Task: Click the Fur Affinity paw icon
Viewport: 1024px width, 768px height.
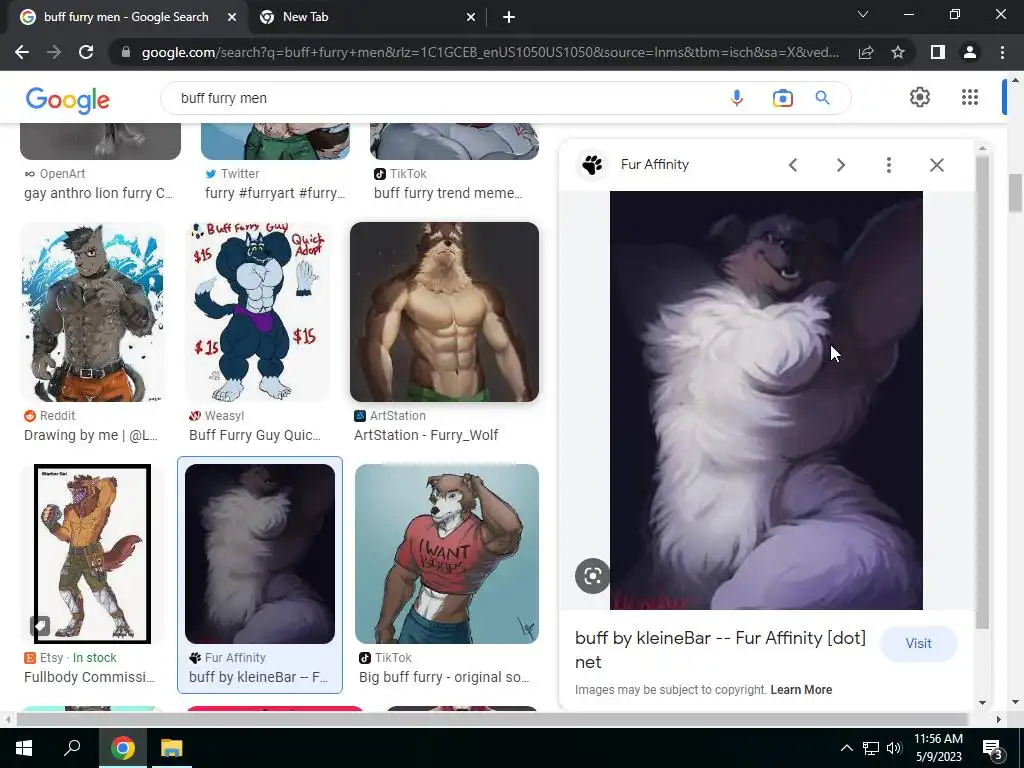Action: click(592, 165)
